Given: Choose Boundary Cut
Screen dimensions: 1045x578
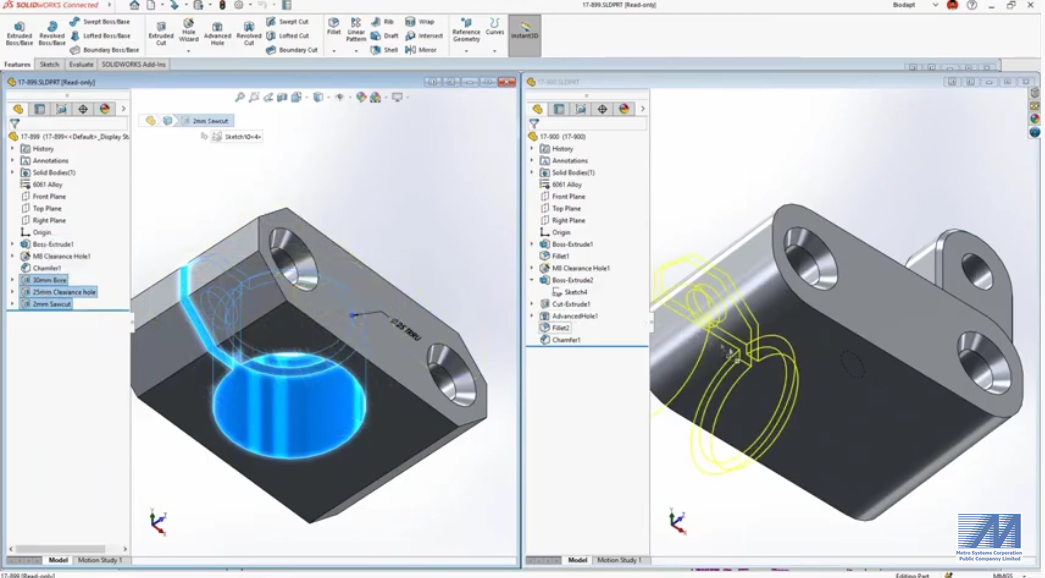Looking at the screenshot, I should 292,49.
